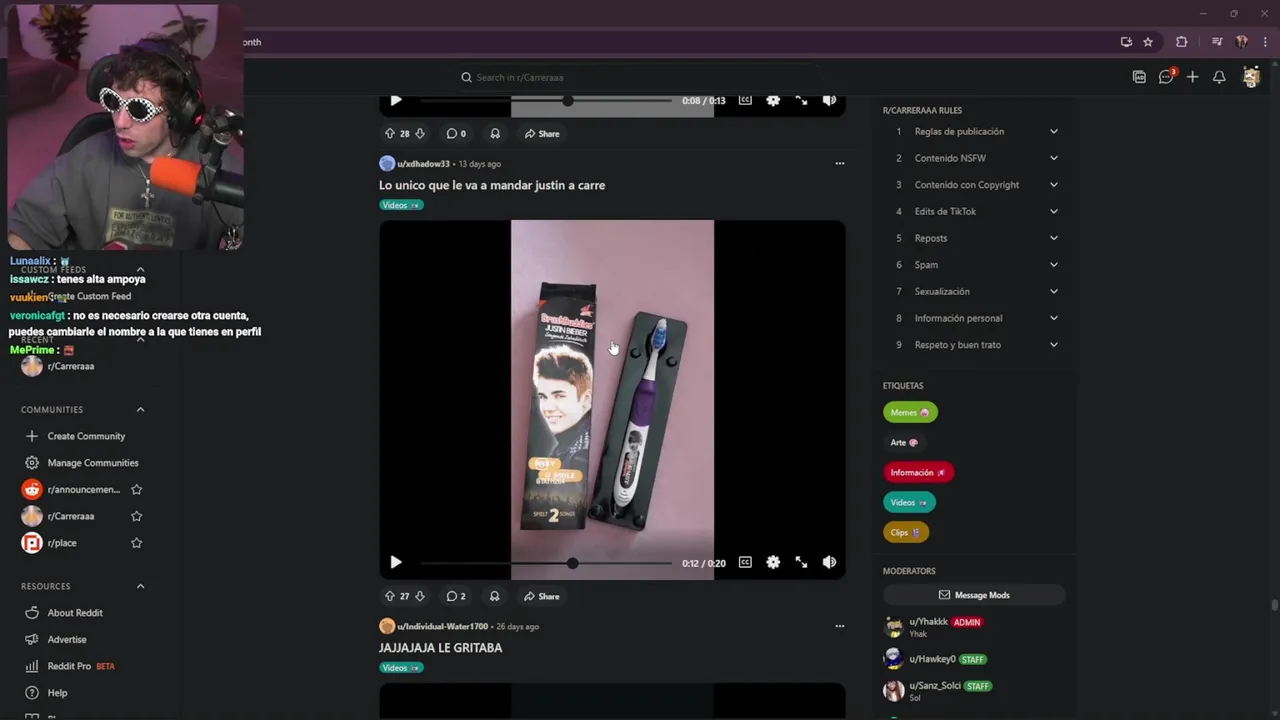Click Videos flair under Justin post
The width and height of the screenshot is (1280, 720).
(401, 205)
